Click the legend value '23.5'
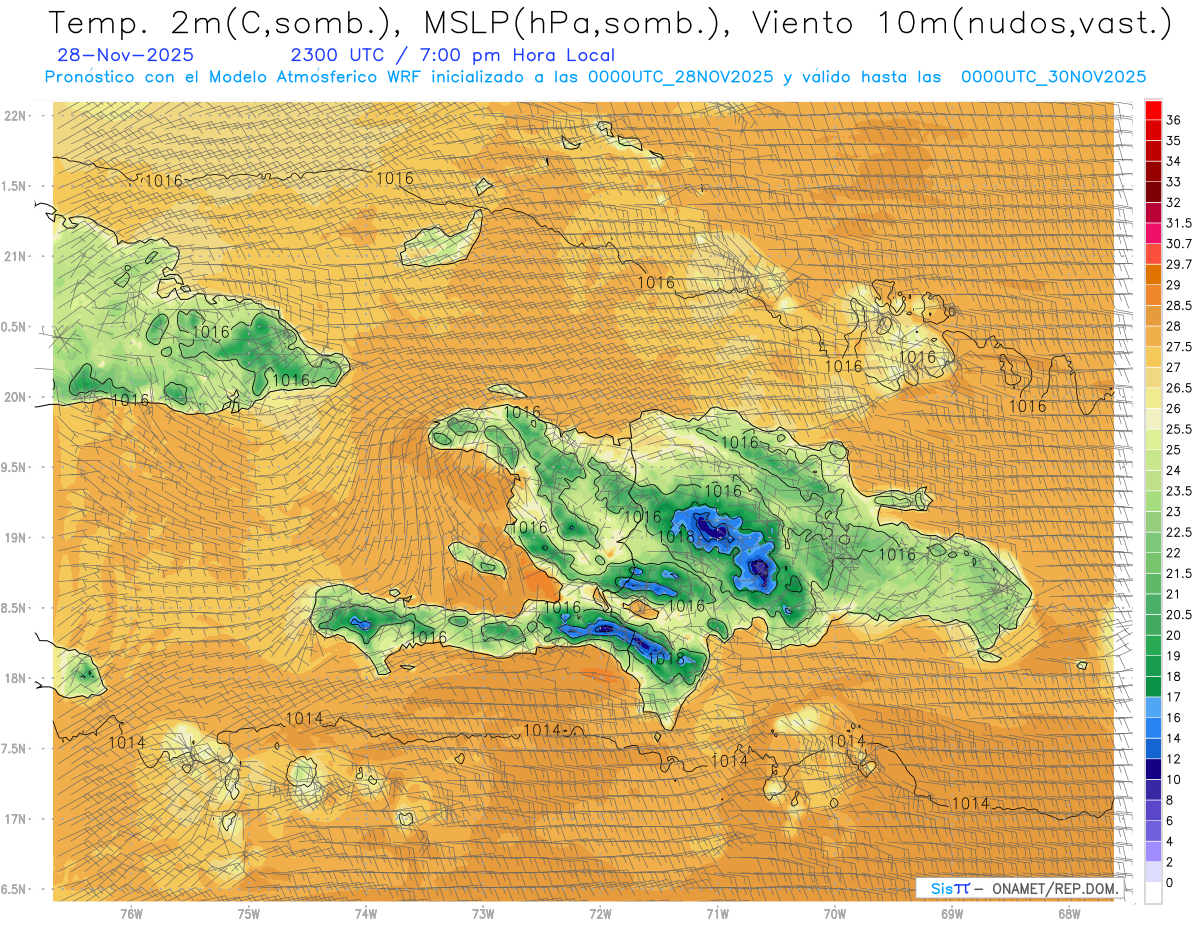 point(1178,491)
